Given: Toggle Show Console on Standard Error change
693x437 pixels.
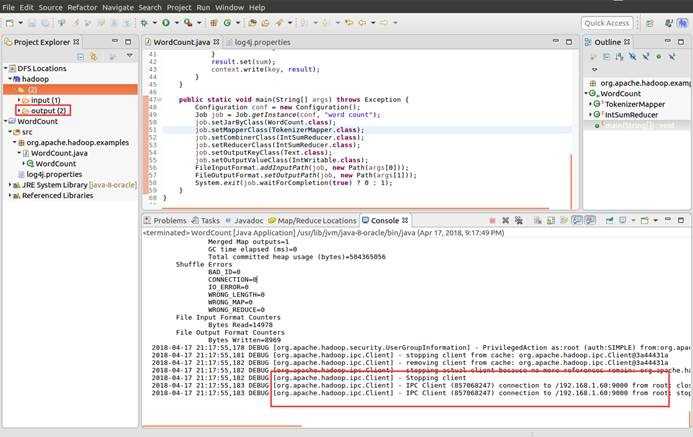Looking at the screenshot, I should point(590,220).
